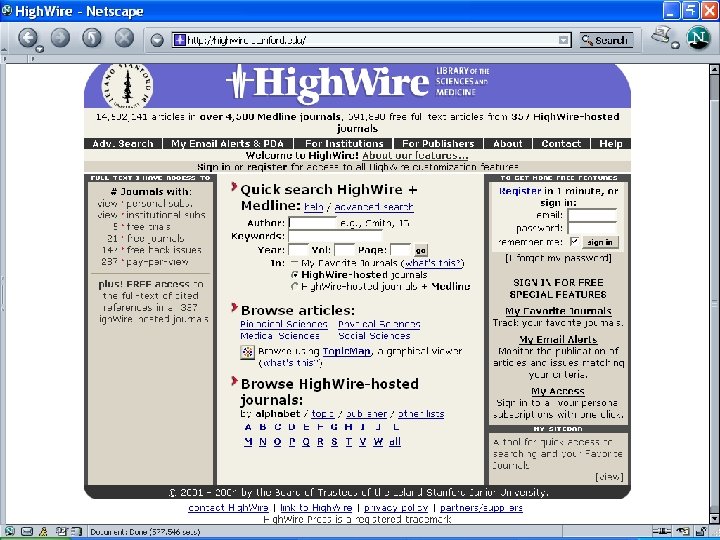Open About our features link

415,155
